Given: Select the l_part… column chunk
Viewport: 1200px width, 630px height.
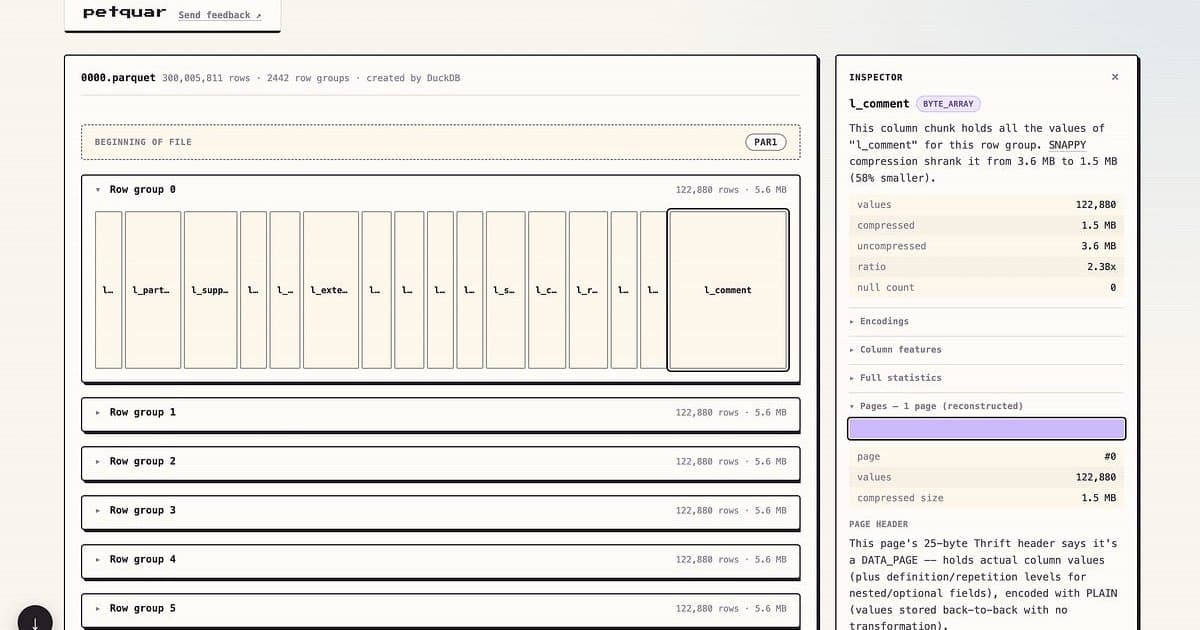Looking at the screenshot, I should click(x=153, y=290).
